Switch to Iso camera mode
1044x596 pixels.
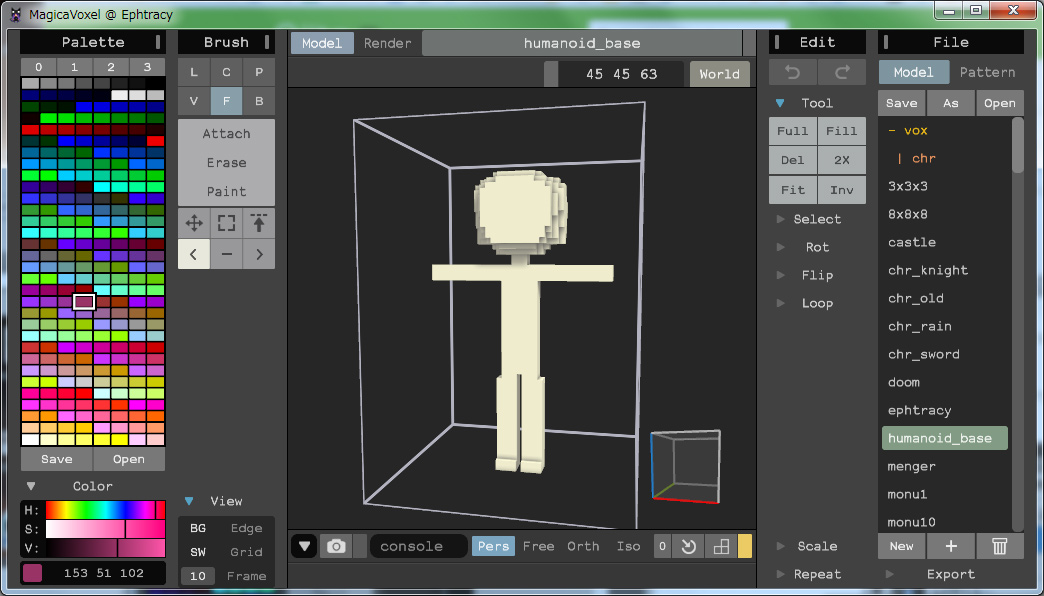pos(629,546)
